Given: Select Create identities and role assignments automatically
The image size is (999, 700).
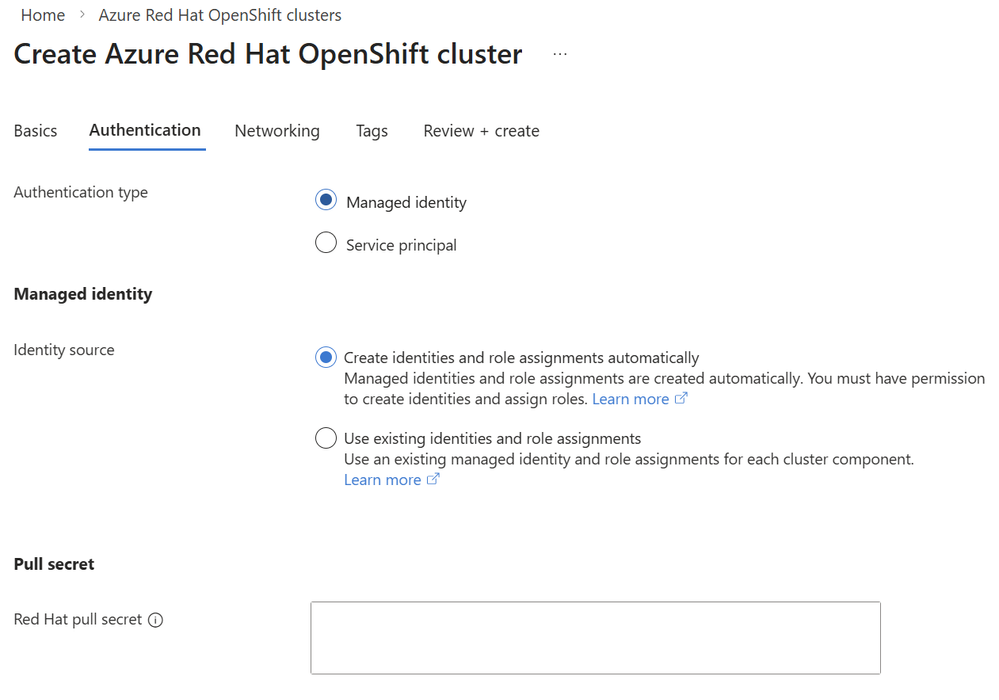Looking at the screenshot, I should 325,357.
